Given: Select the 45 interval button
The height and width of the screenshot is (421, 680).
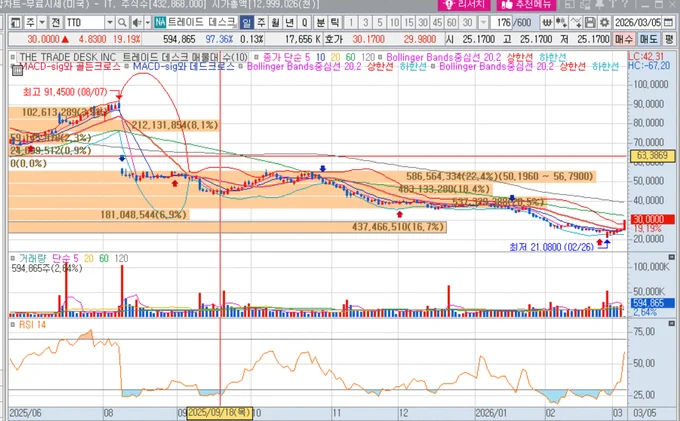Looking at the screenshot, I should (437, 22).
